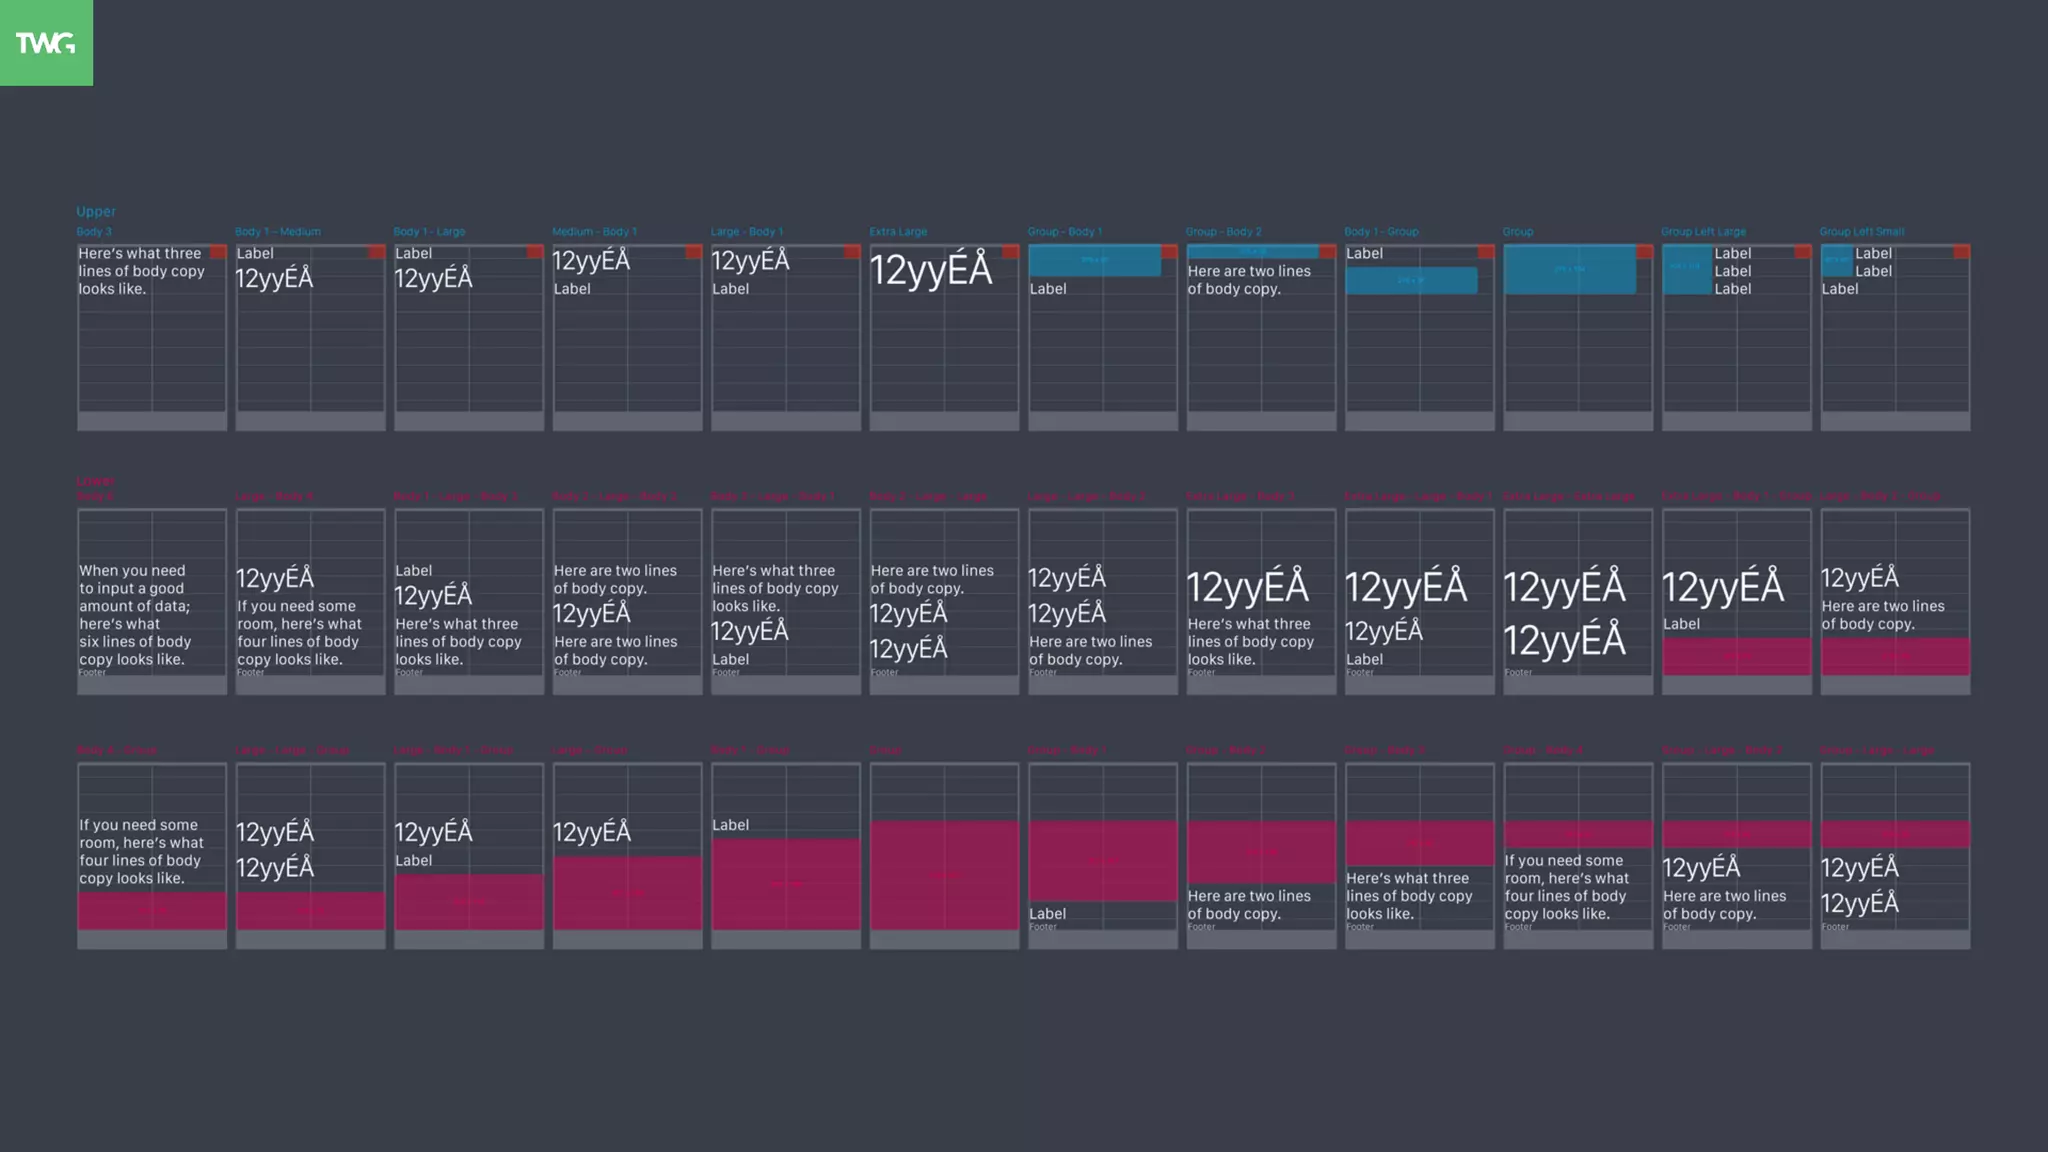Click the Lower section heading

tap(96, 481)
